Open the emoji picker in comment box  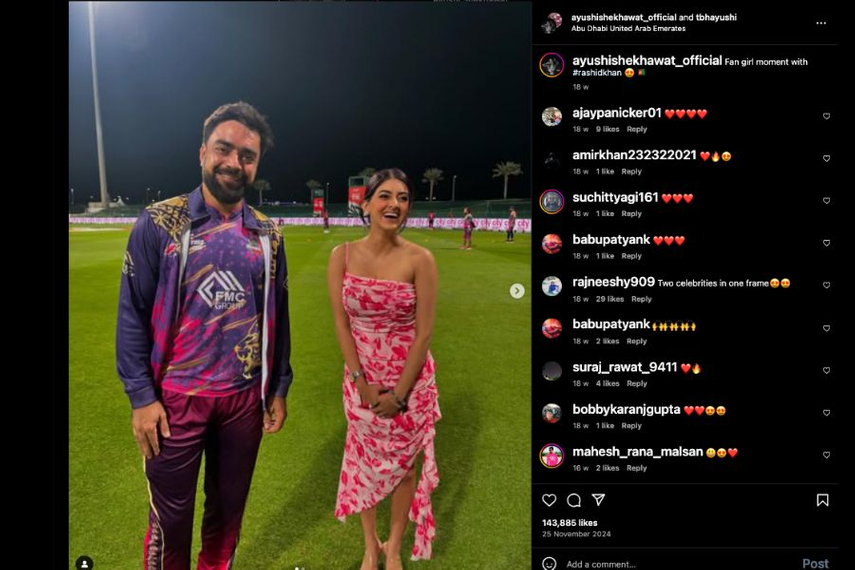point(549,563)
